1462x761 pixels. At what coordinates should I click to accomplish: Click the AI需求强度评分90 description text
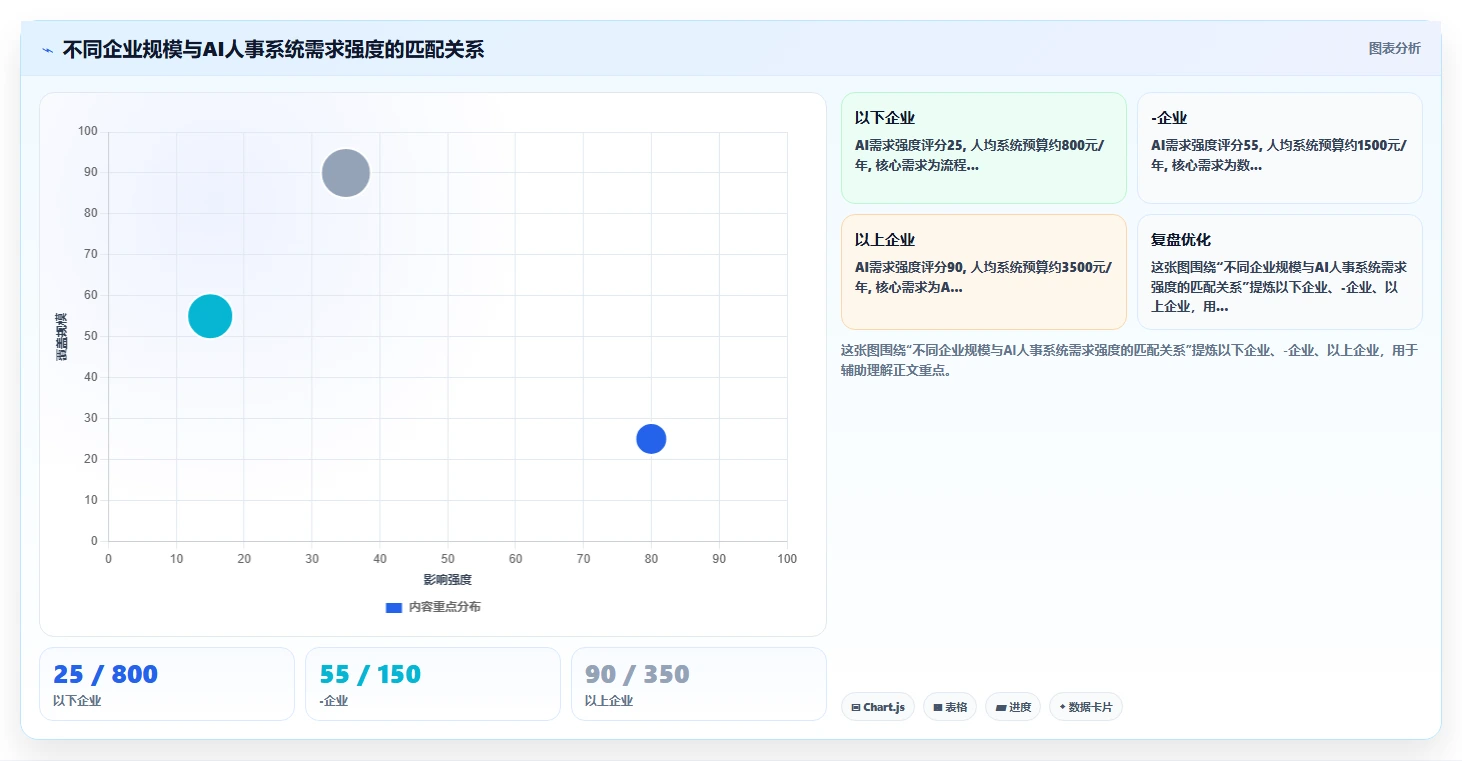click(984, 277)
